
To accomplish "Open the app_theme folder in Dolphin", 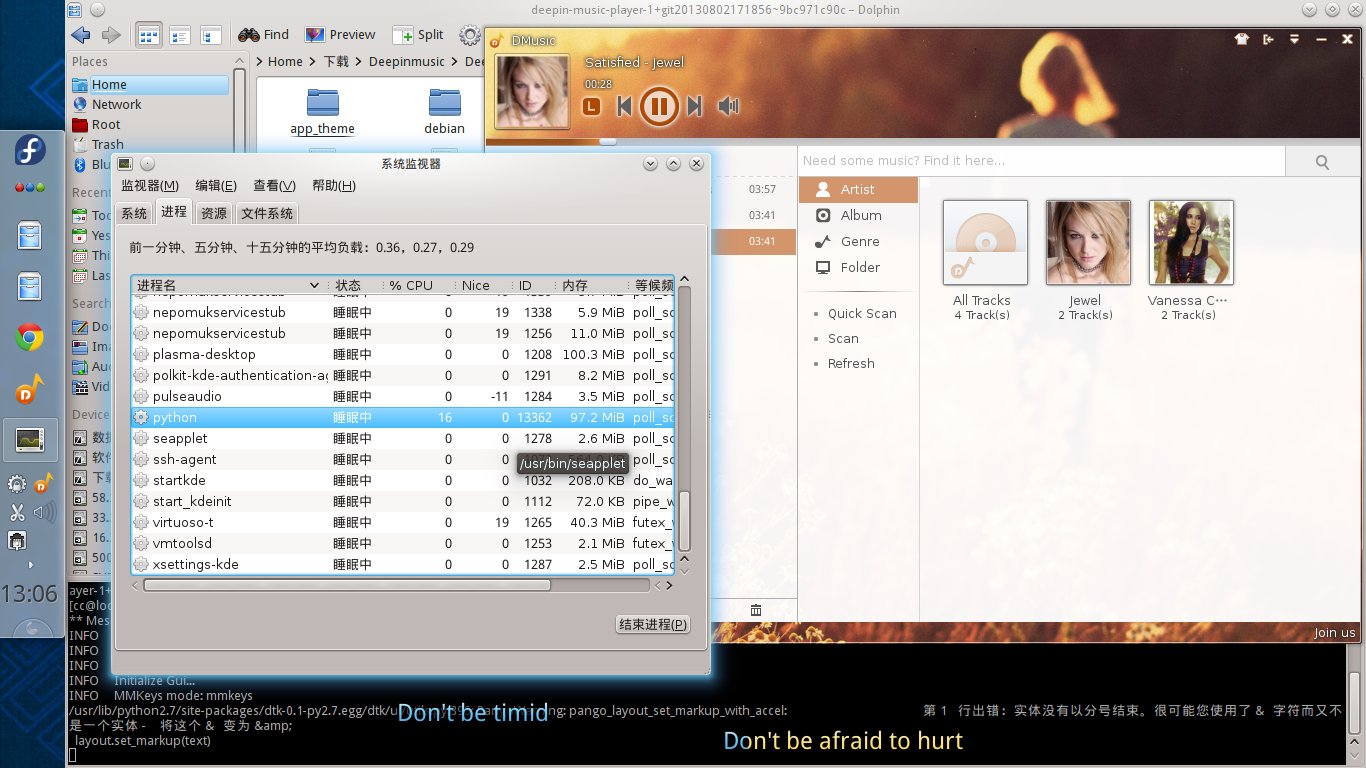I will pos(322,112).
